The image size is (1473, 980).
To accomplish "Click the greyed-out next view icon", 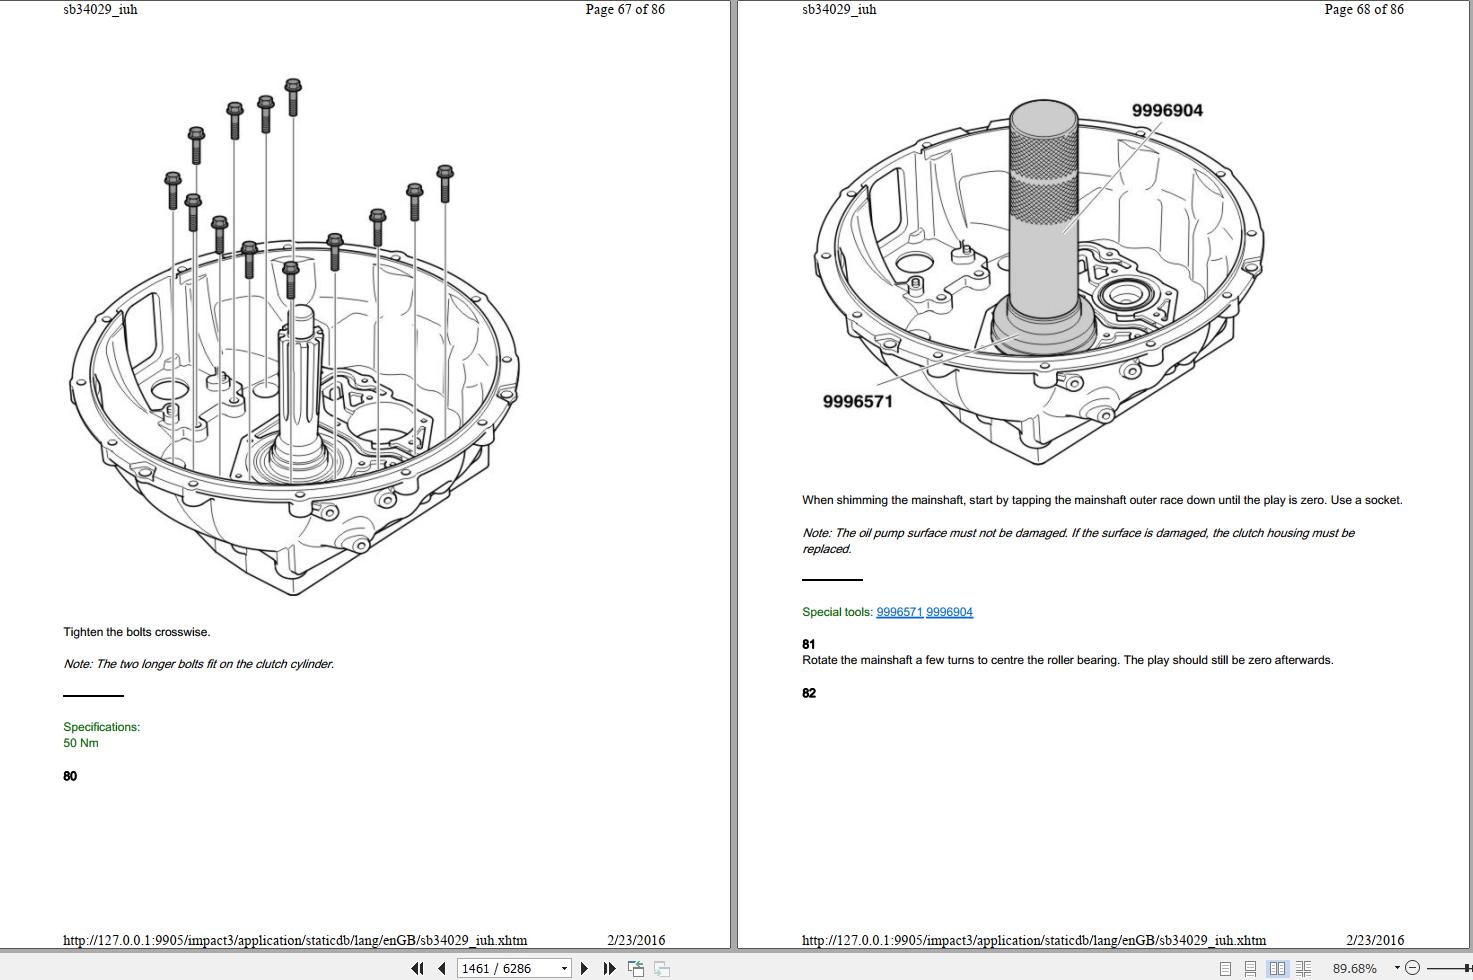I will tap(661, 968).
